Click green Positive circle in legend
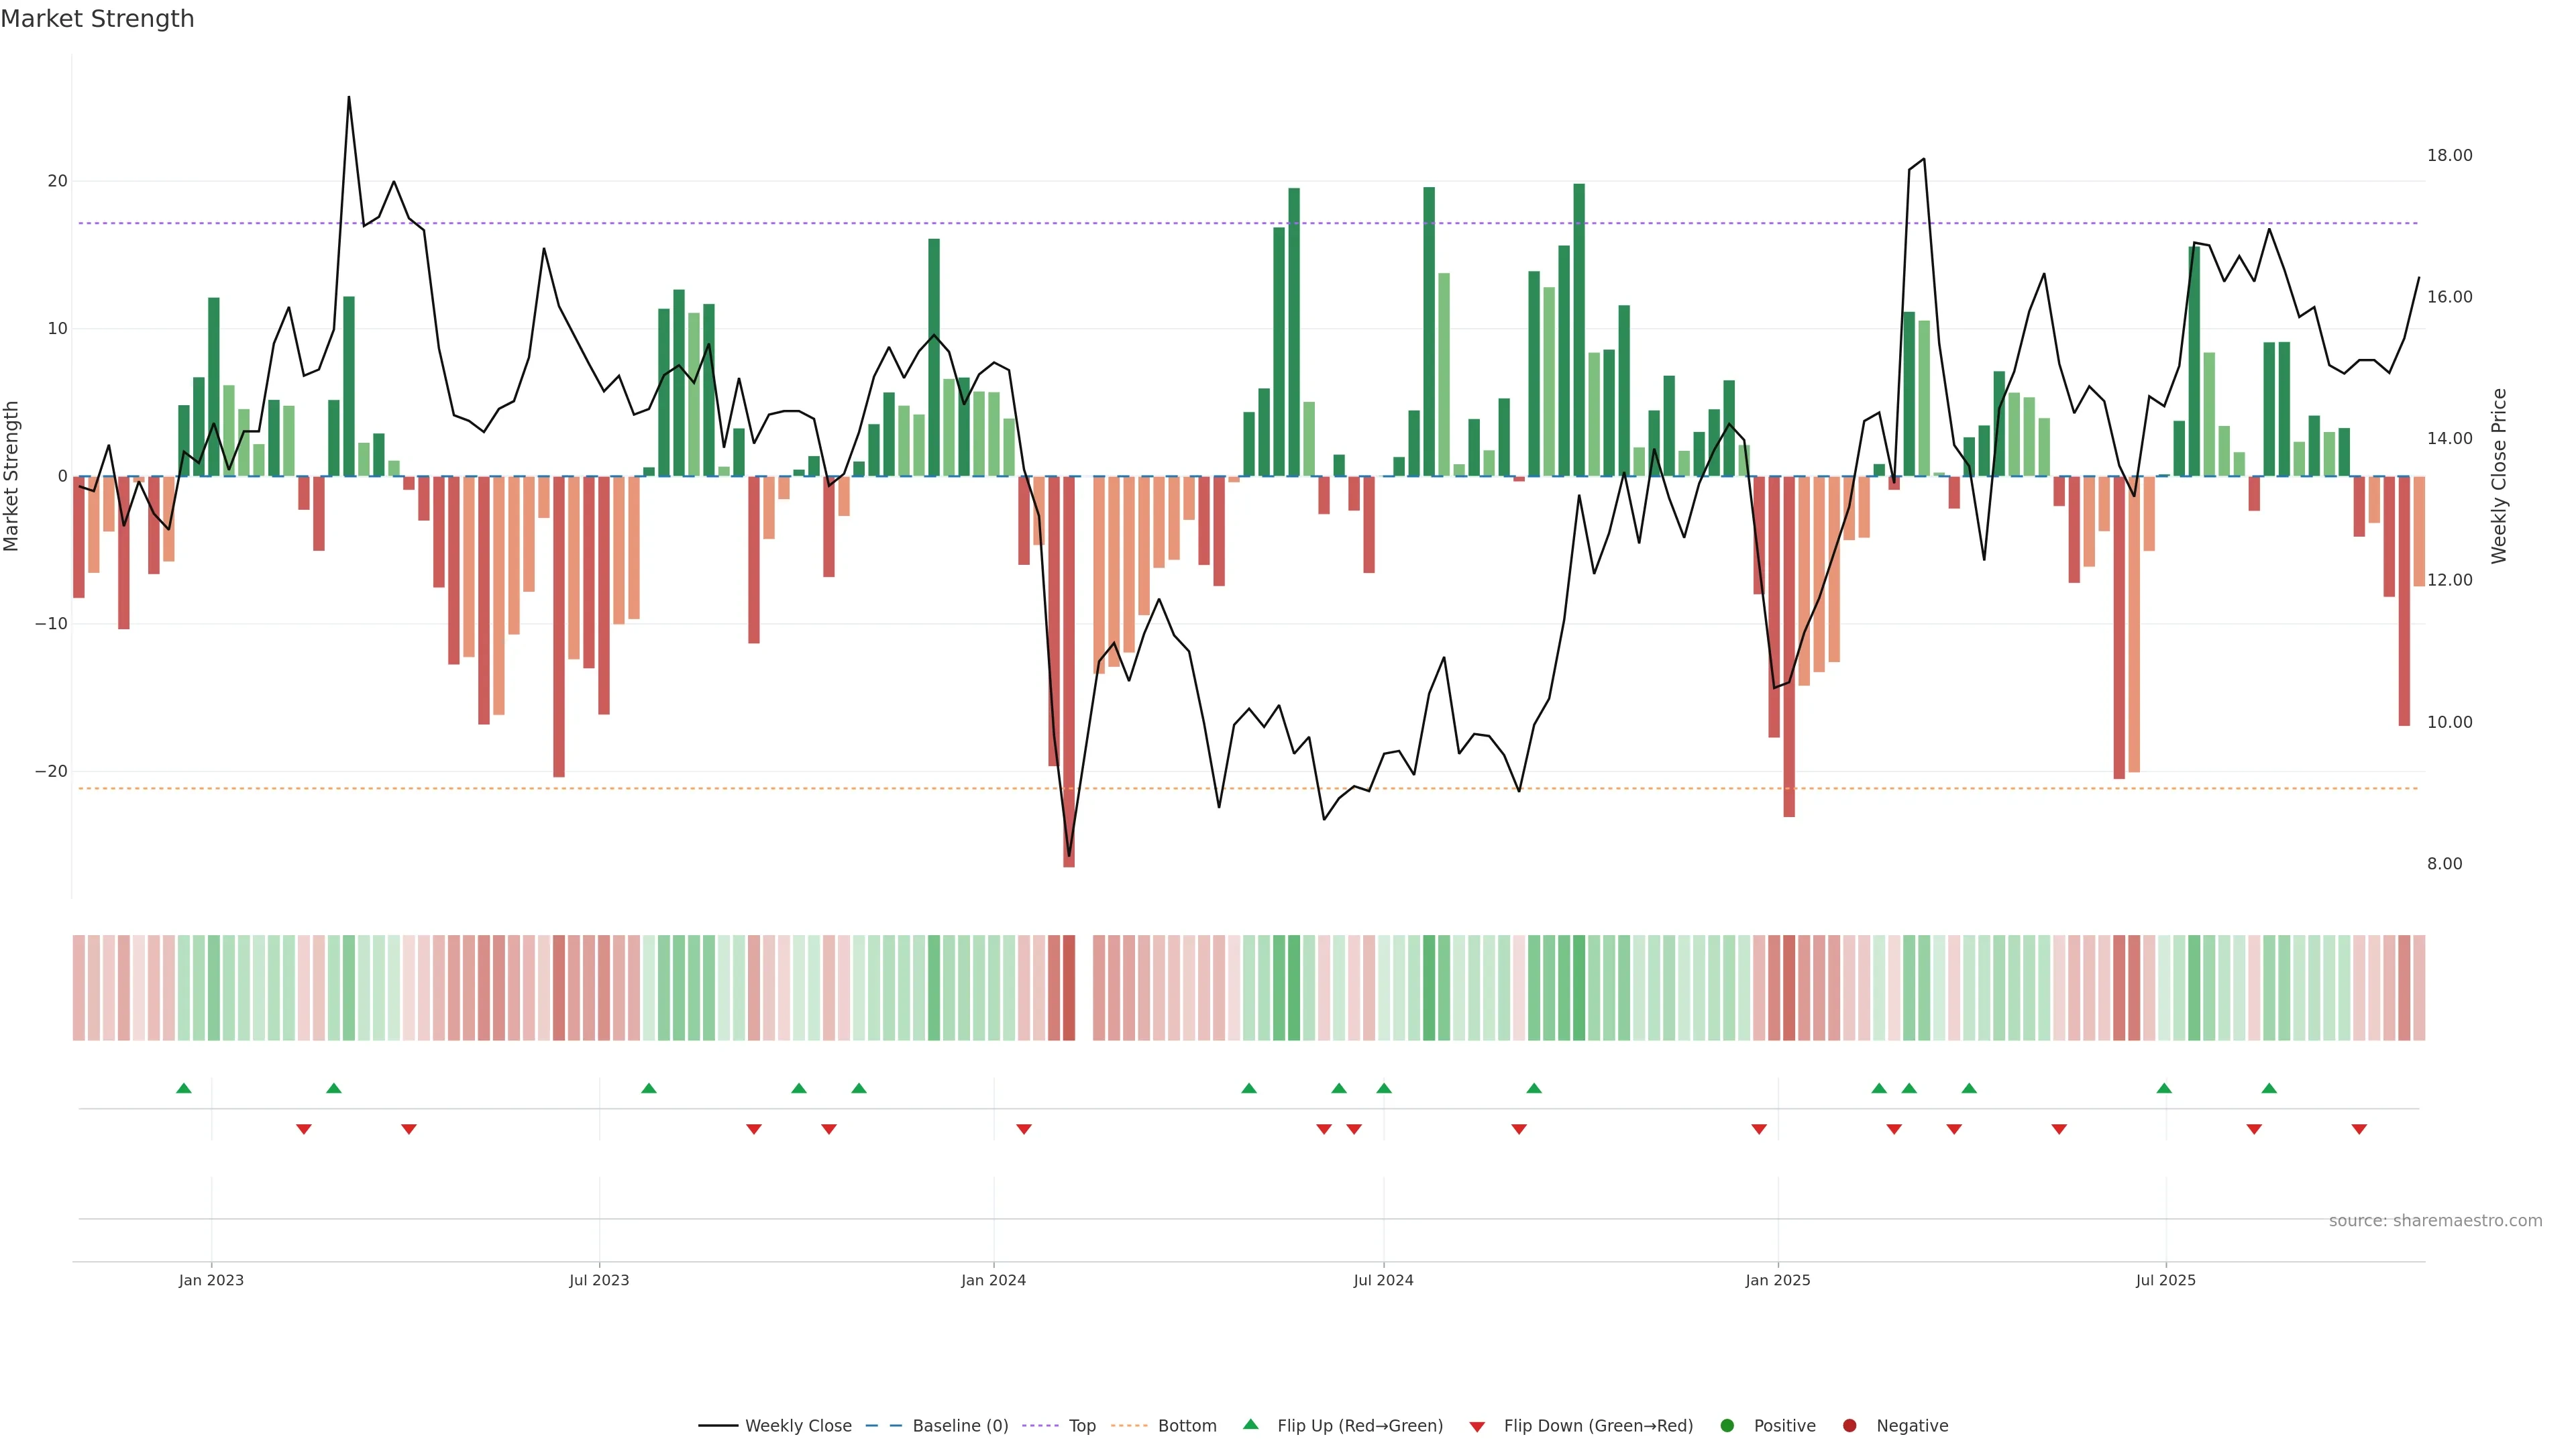The image size is (2576, 1449). coord(1727,1426)
